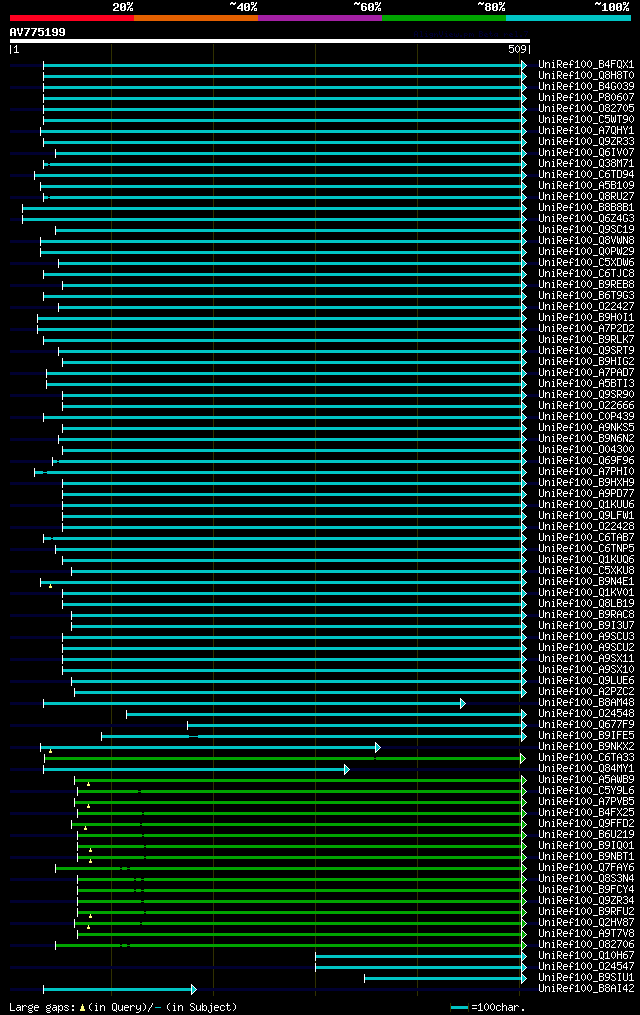The width and height of the screenshot is (640, 1015).
Task: Click UniRef100_Q8LB19 label
Action: 586,604
